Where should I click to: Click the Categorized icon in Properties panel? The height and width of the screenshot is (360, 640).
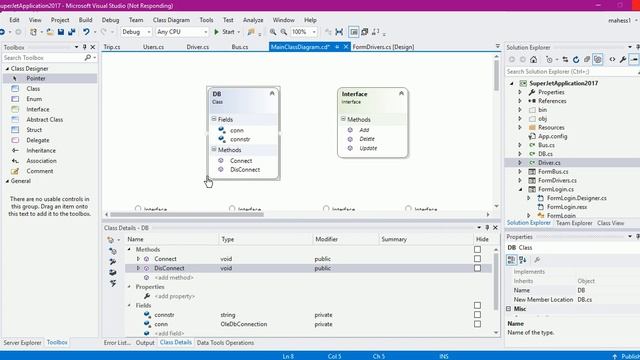[511, 260]
